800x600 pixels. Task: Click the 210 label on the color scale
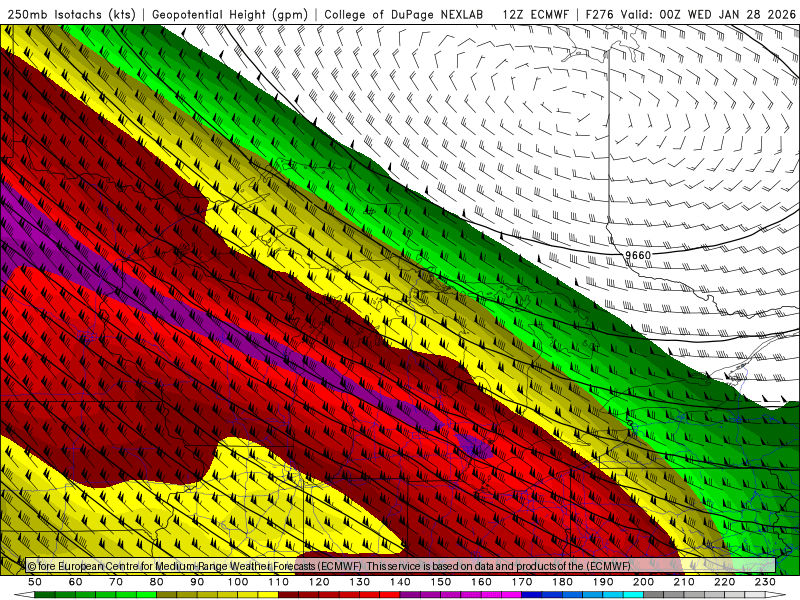[684, 582]
